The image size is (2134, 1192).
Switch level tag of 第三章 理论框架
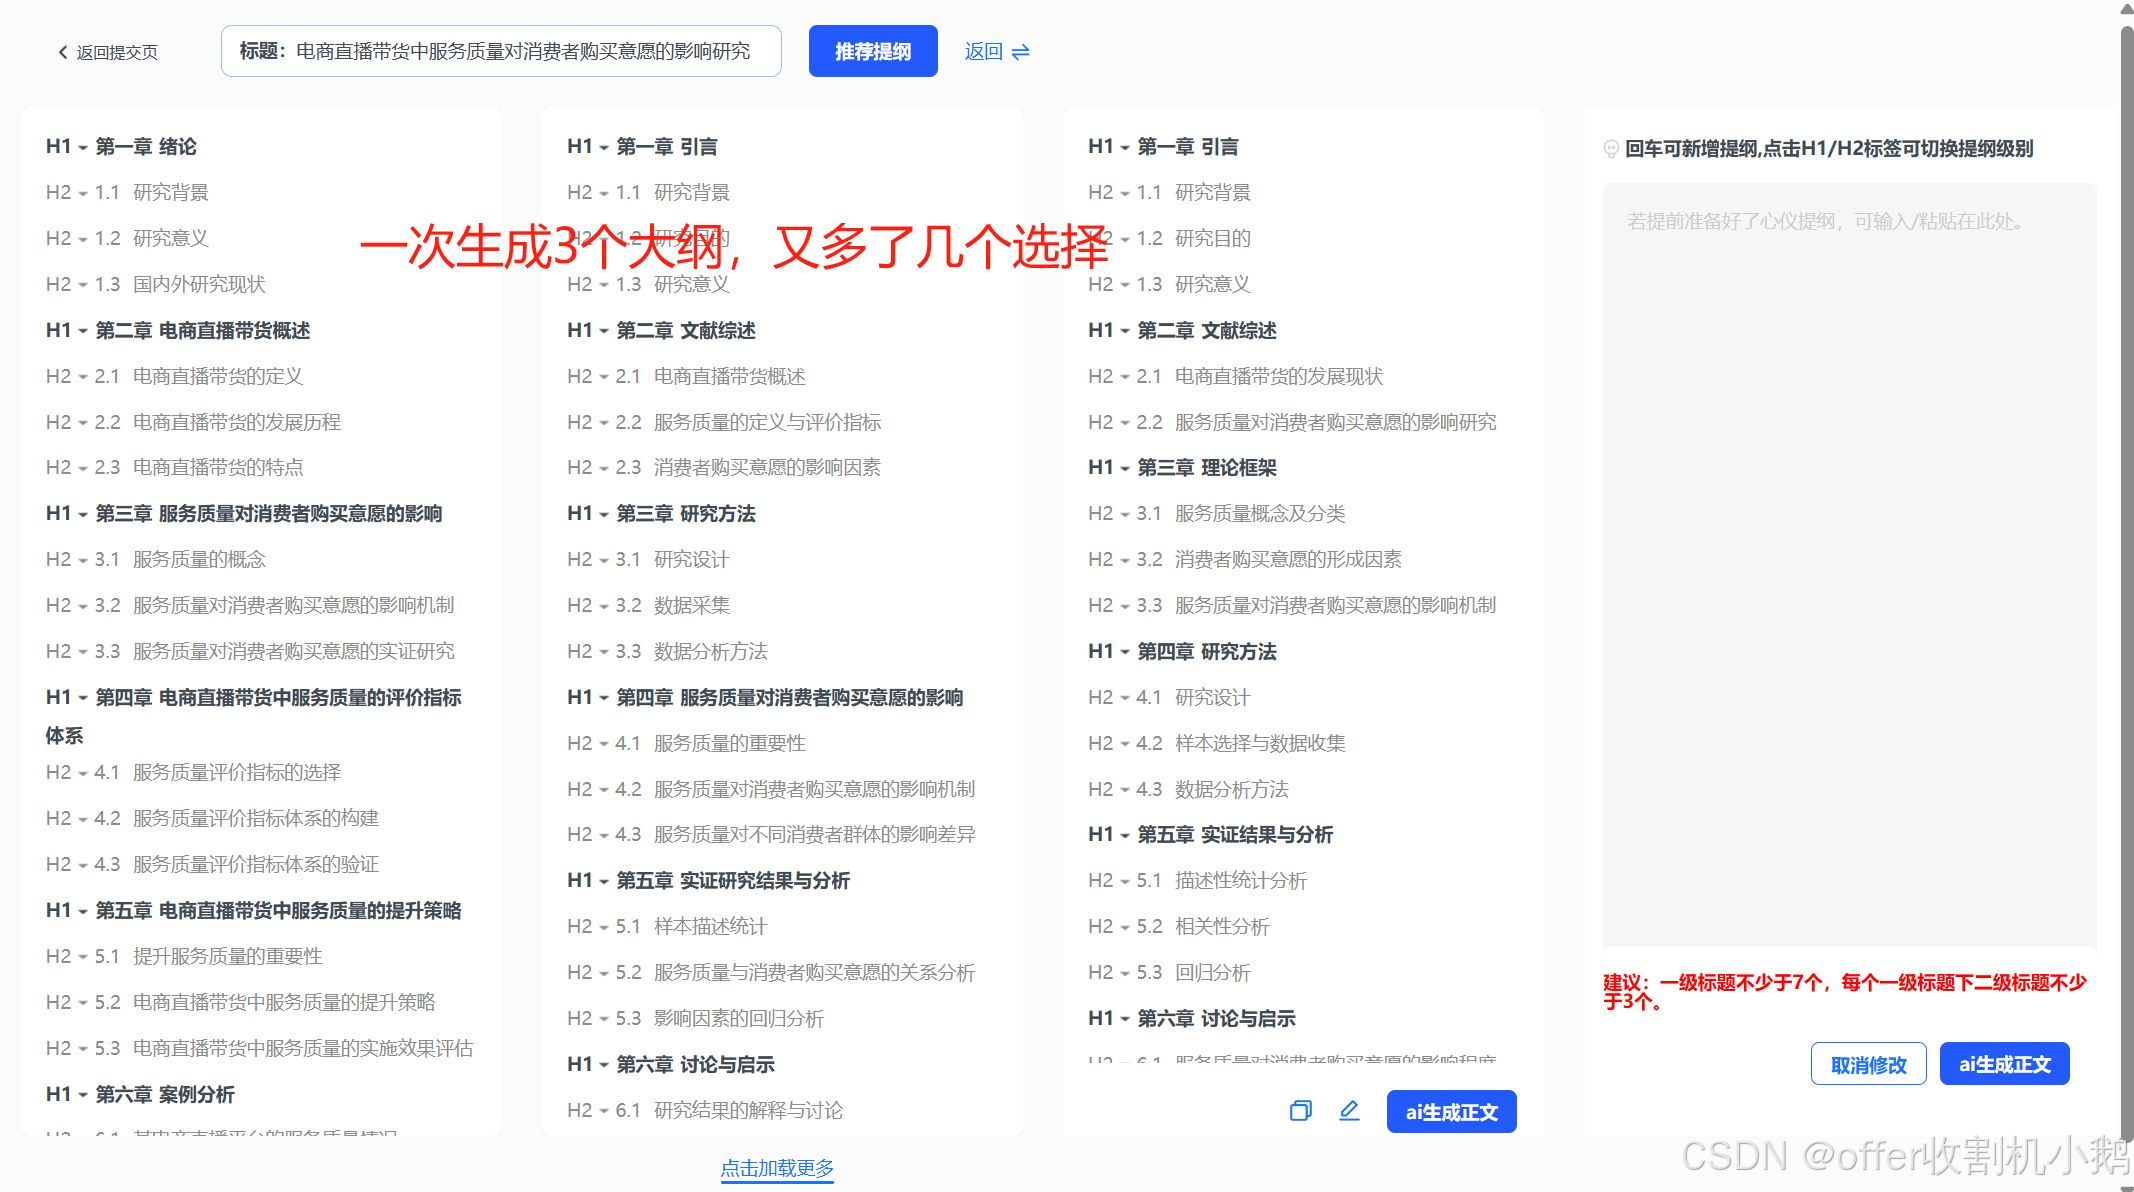coord(1100,467)
